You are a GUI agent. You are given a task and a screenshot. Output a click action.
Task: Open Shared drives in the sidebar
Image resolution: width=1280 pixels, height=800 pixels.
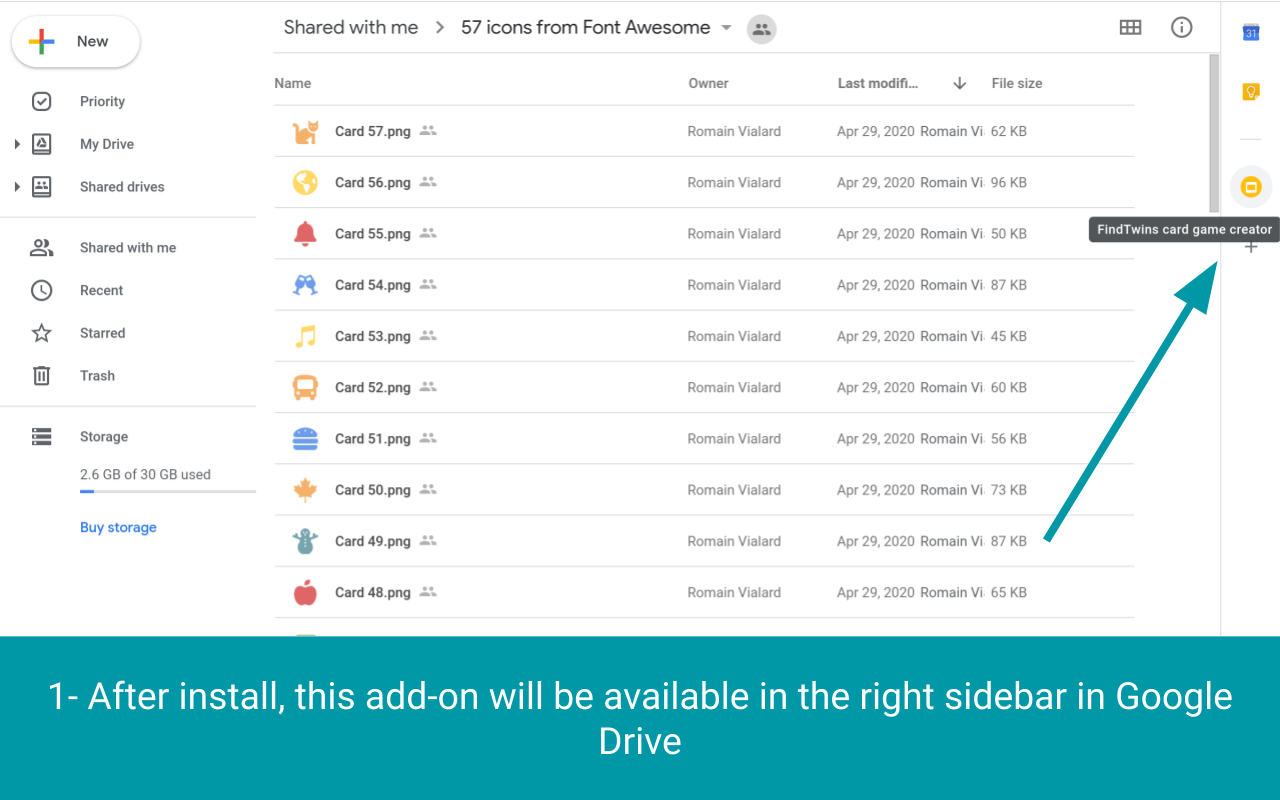click(x=122, y=187)
